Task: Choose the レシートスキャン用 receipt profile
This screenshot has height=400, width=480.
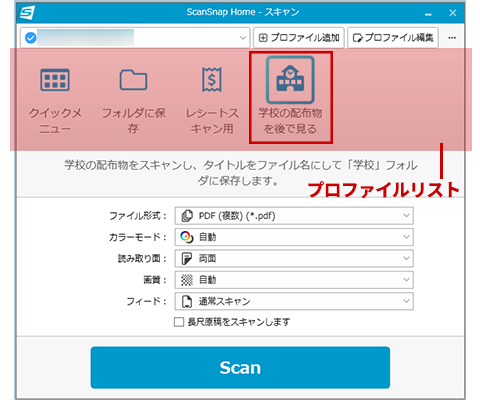Action: click(212, 79)
